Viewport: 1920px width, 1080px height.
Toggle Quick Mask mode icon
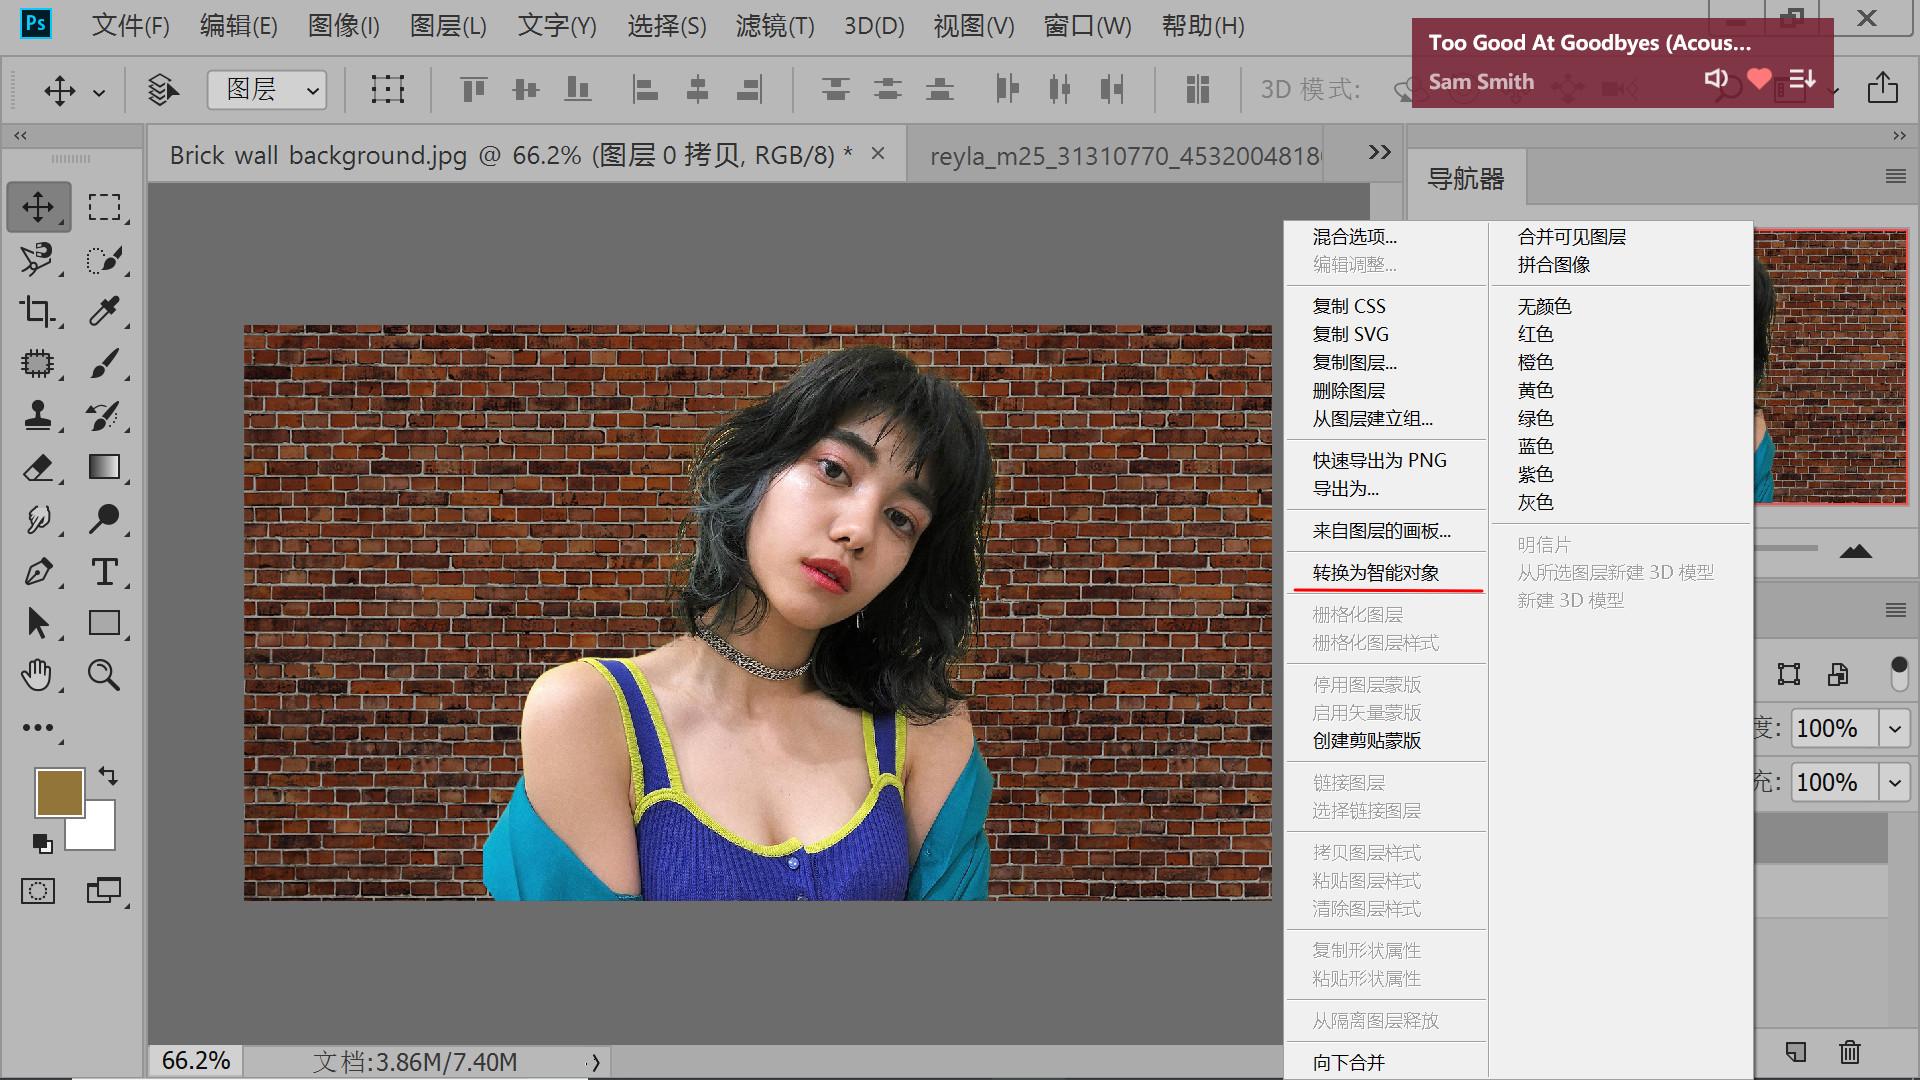37,891
